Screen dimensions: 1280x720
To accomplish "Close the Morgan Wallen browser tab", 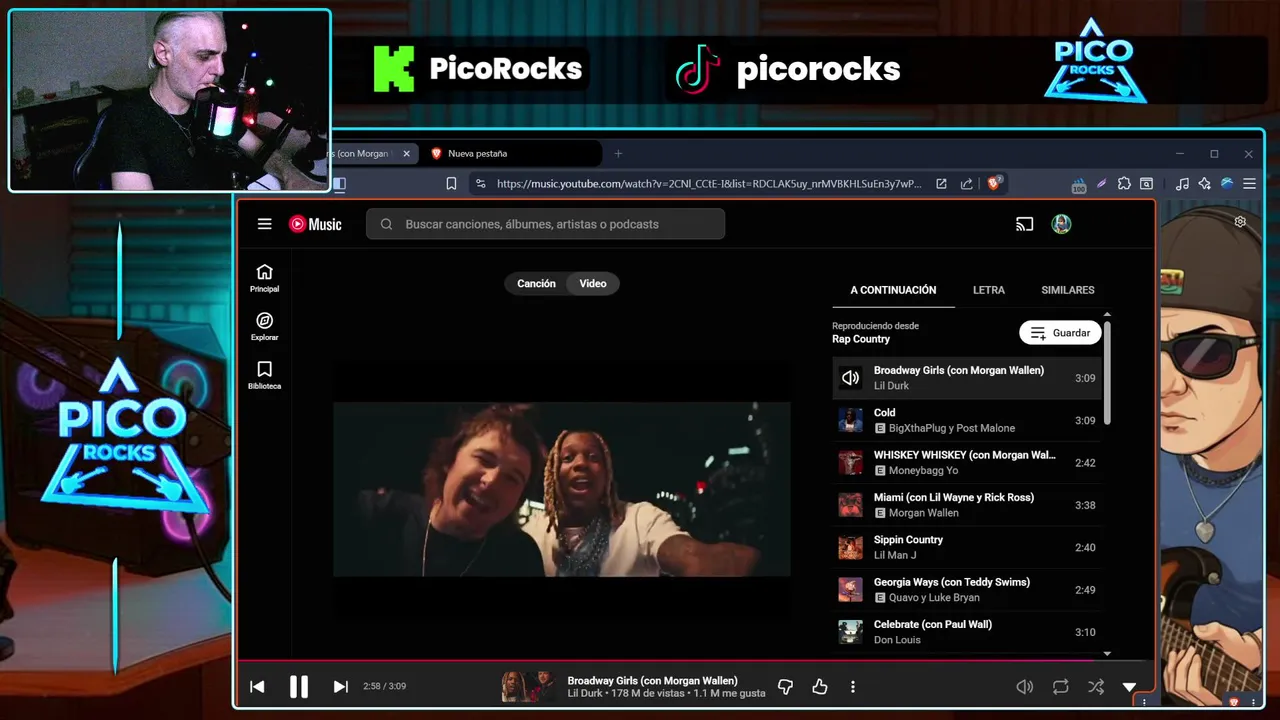I will click(x=406, y=153).
